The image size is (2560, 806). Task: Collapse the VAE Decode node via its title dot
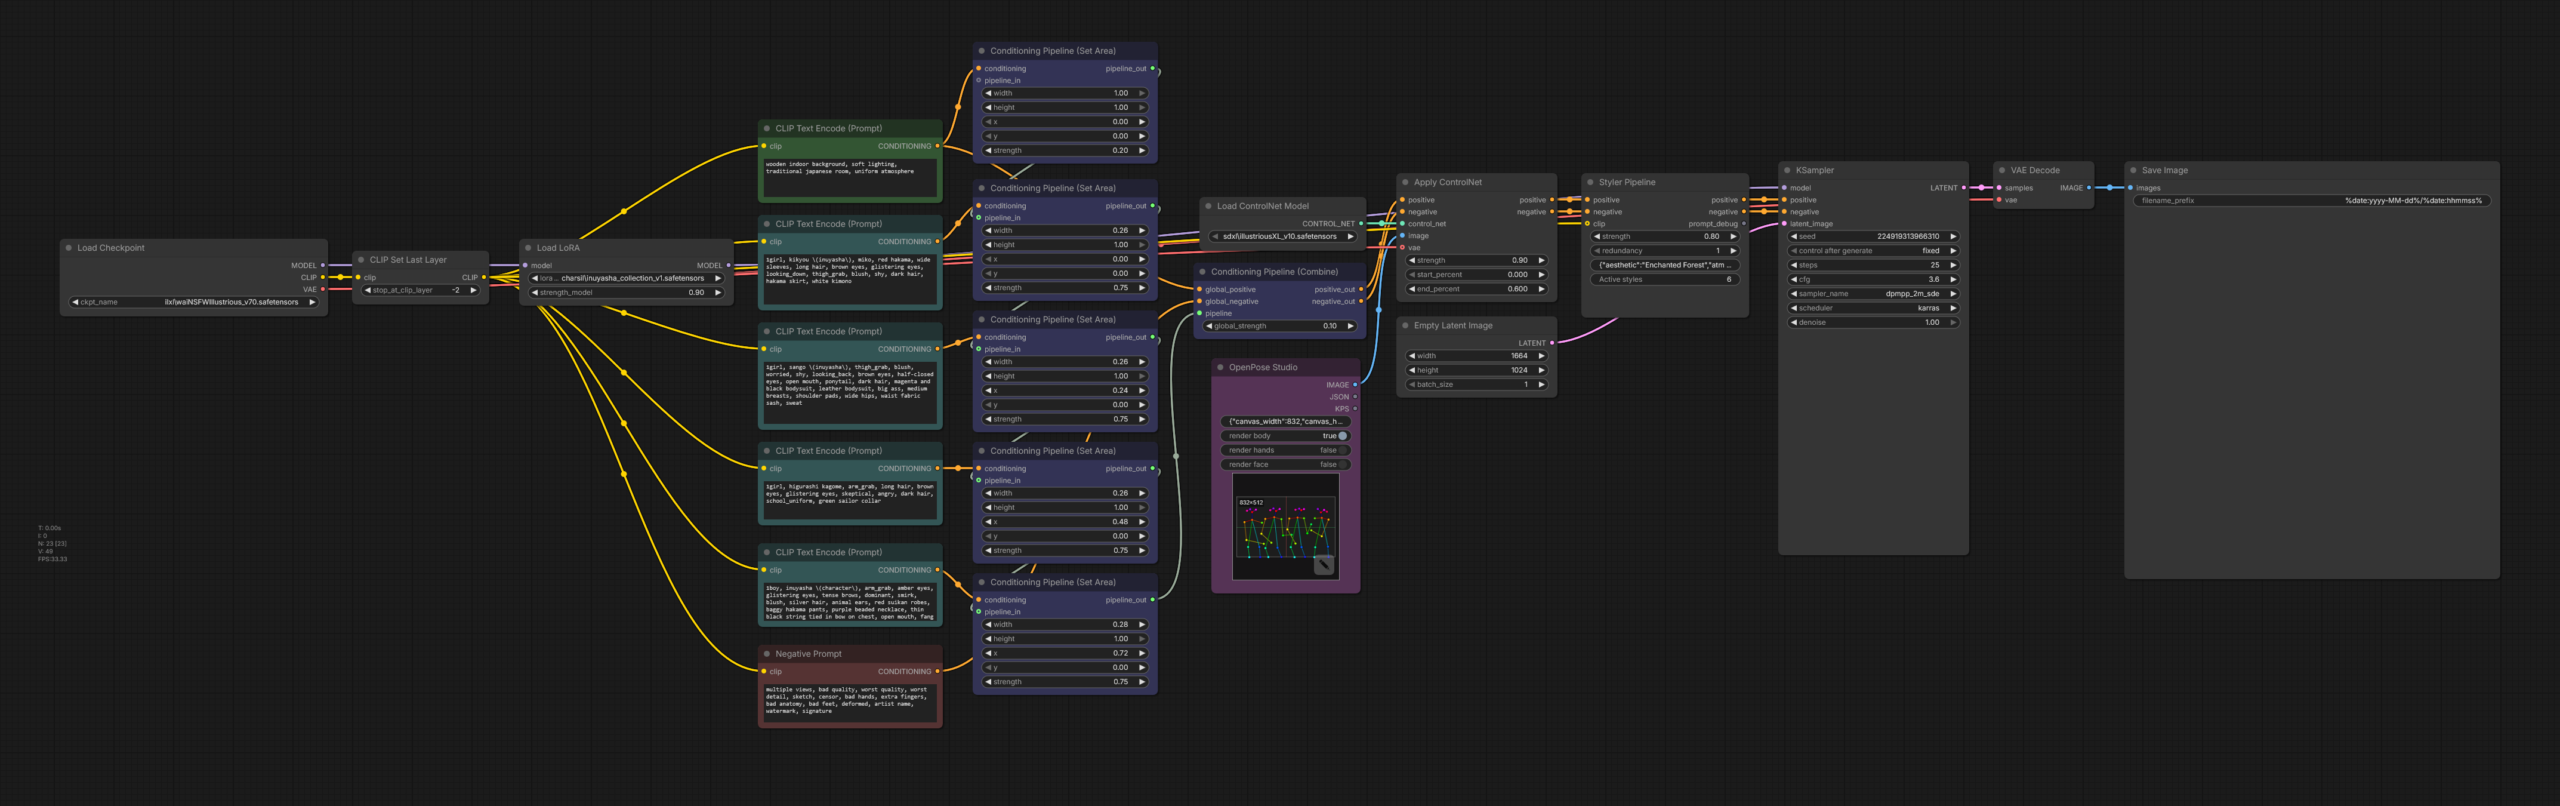2001,171
